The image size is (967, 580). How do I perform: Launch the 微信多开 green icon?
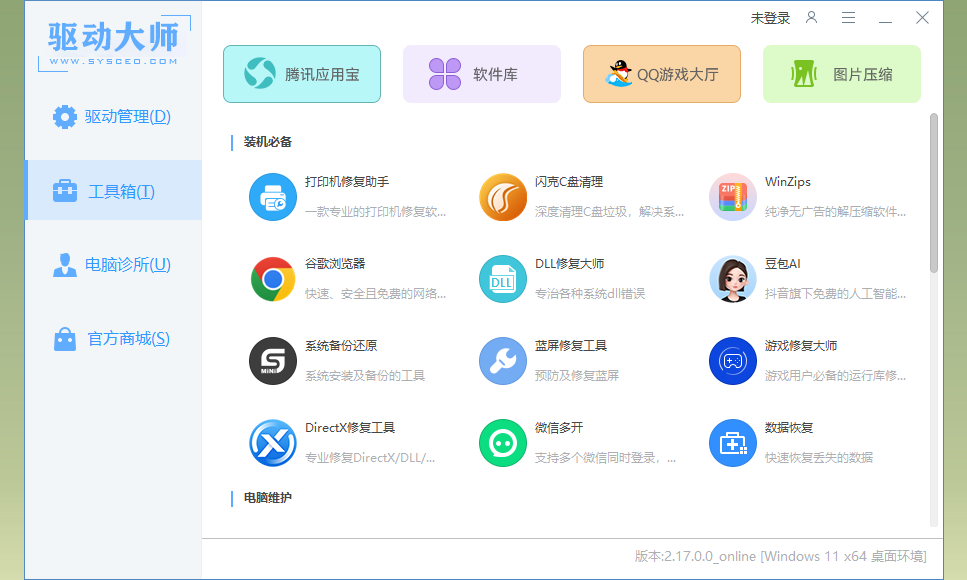point(502,443)
